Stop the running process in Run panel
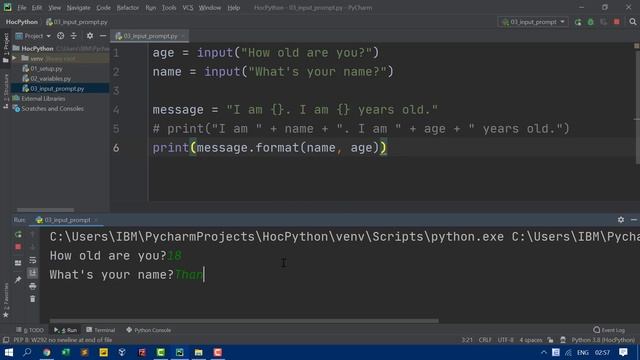The height and width of the screenshot is (360, 640). click(18, 247)
